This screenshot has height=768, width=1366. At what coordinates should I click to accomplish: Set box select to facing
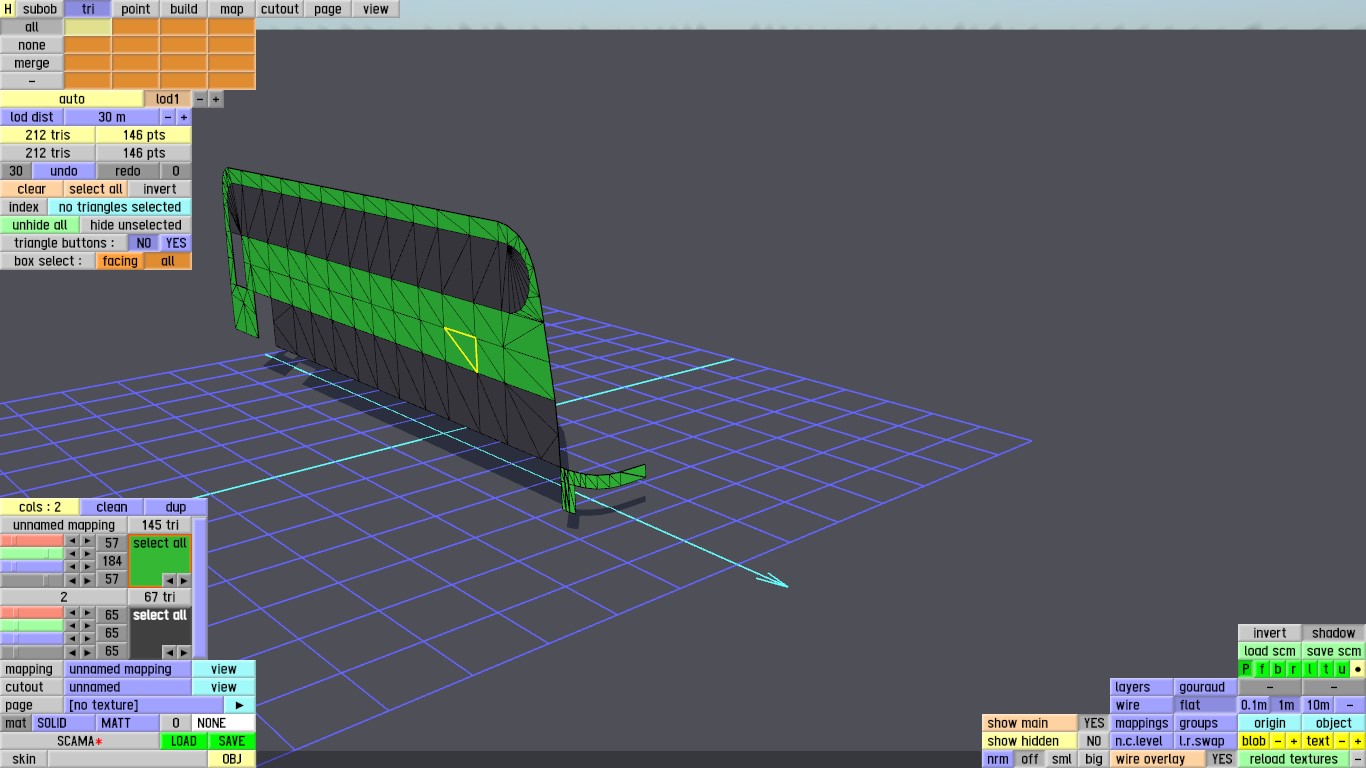(x=120, y=261)
